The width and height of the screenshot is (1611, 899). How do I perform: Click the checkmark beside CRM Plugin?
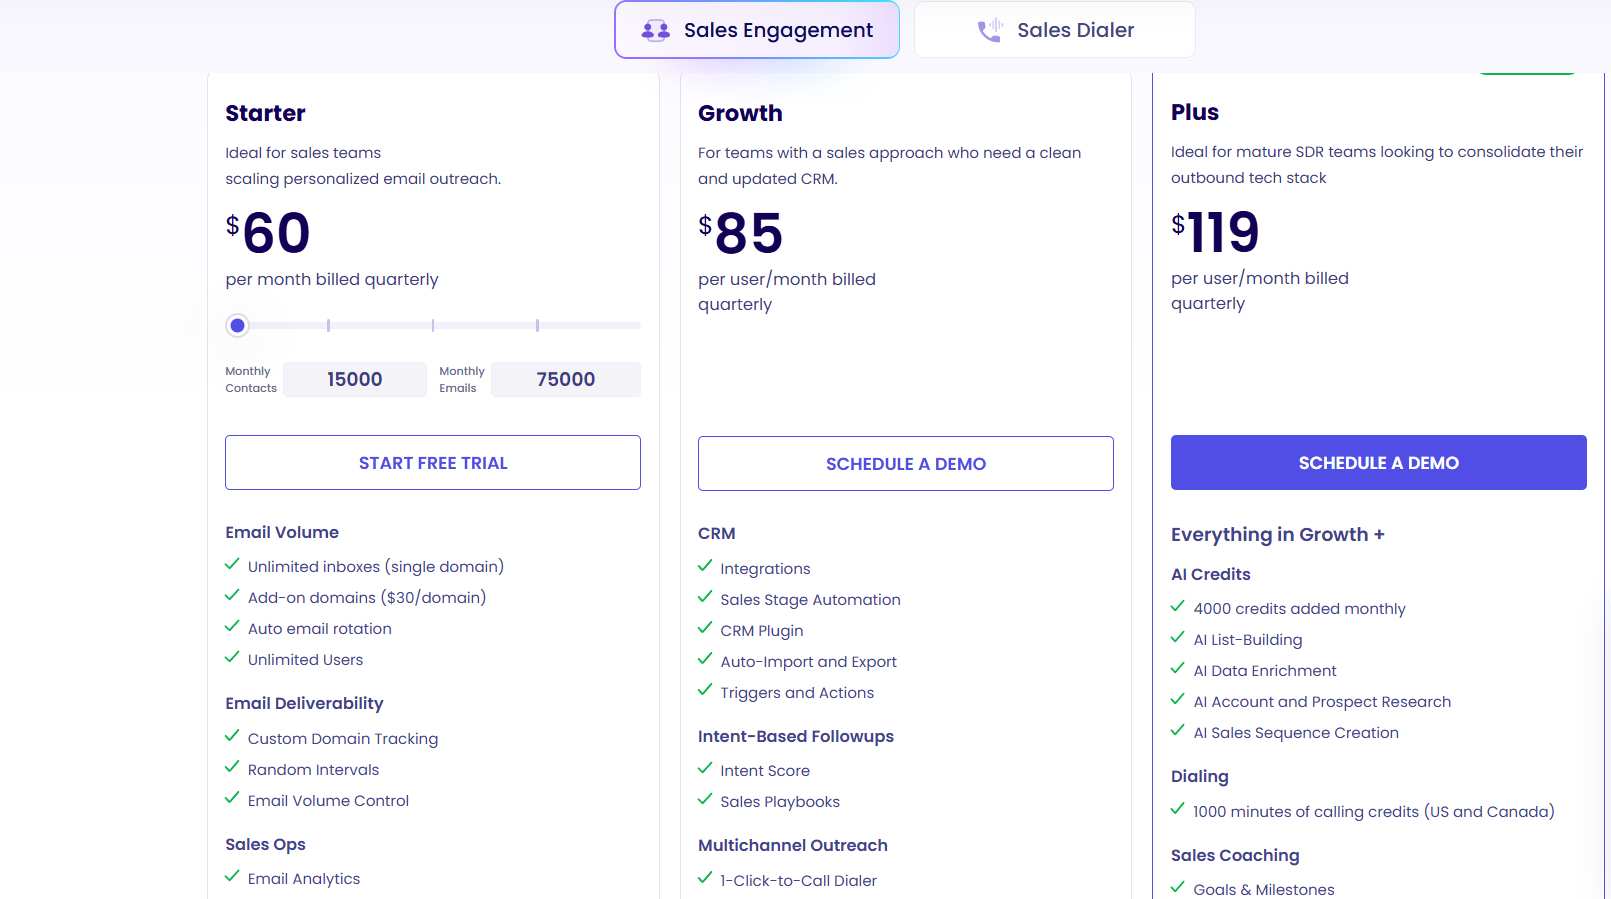(x=705, y=628)
